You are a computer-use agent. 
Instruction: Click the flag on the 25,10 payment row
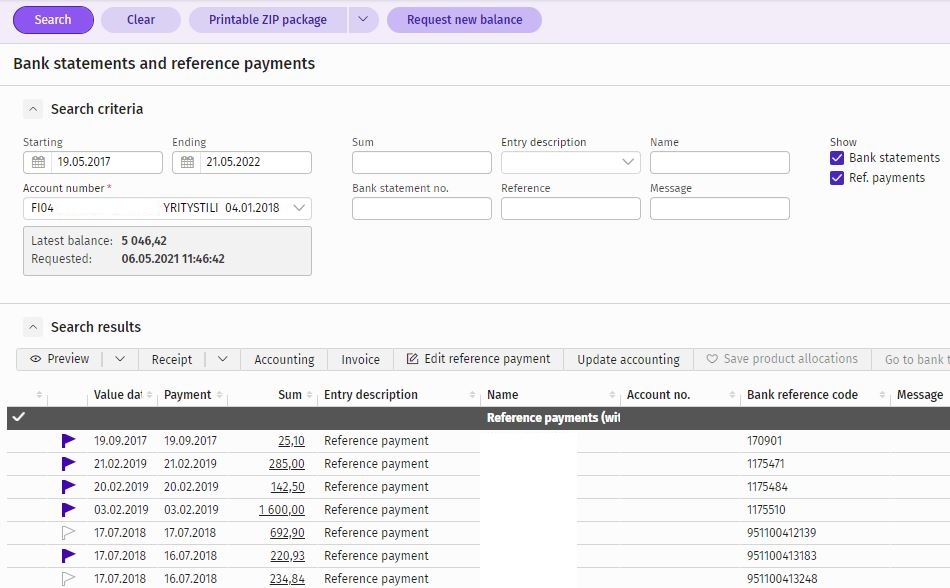pyautogui.click(x=68, y=441)
